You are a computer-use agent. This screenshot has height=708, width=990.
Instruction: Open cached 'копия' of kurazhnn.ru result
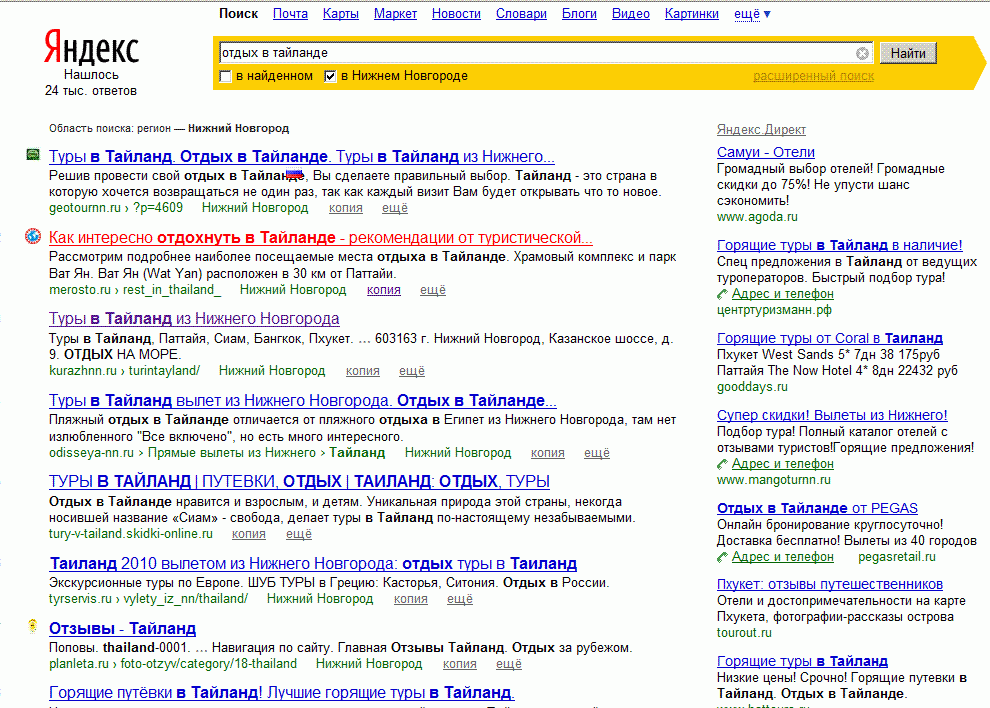click(x=362, y=371)
